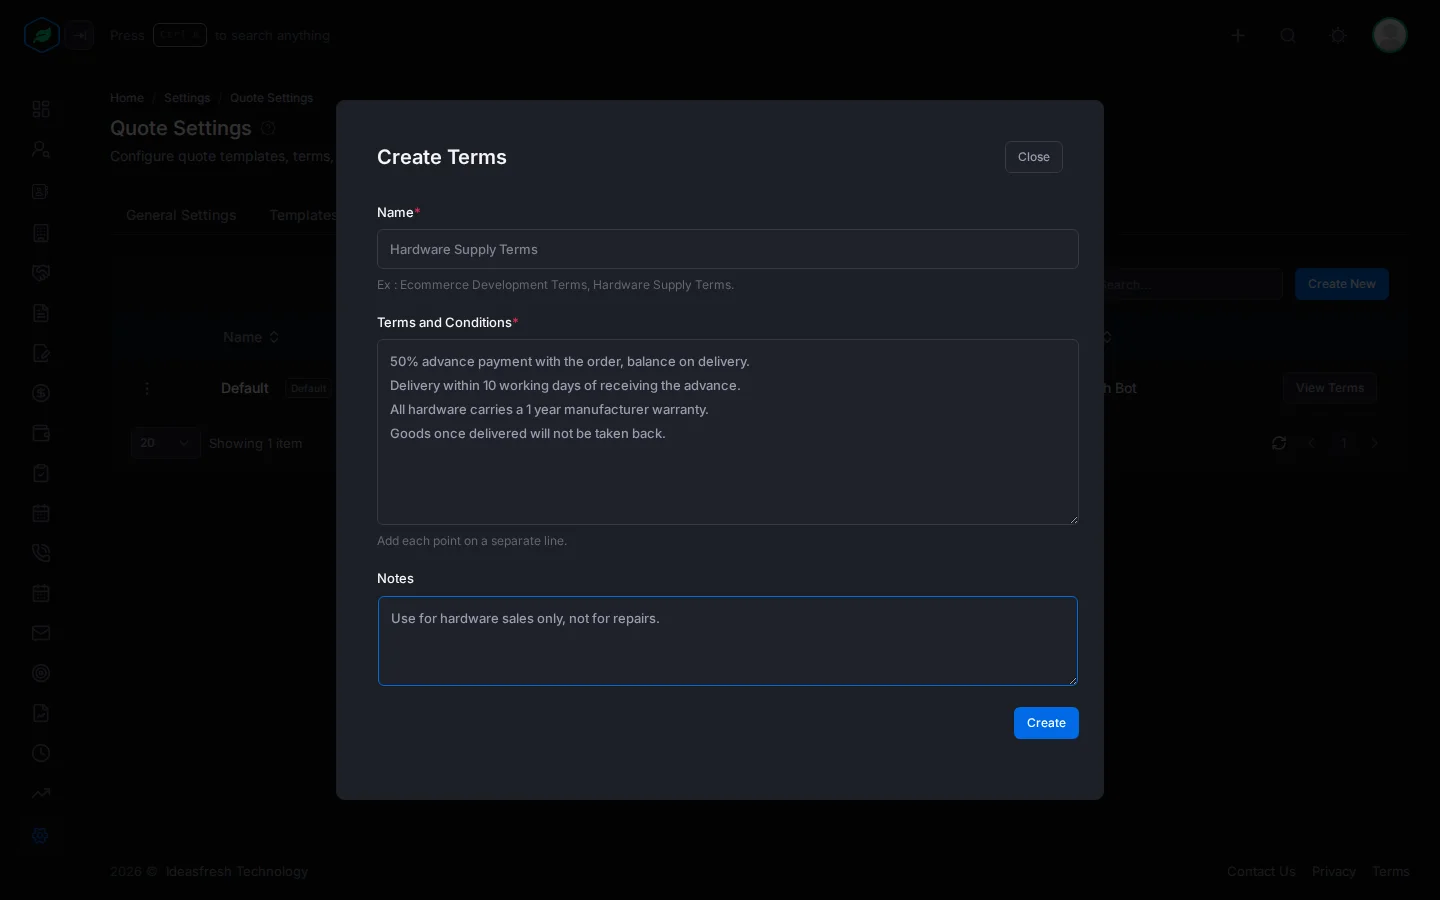The width and height of the screenshot is (1440, 900).
Task: Focus the Name input field
Action: tap(727, 249)
